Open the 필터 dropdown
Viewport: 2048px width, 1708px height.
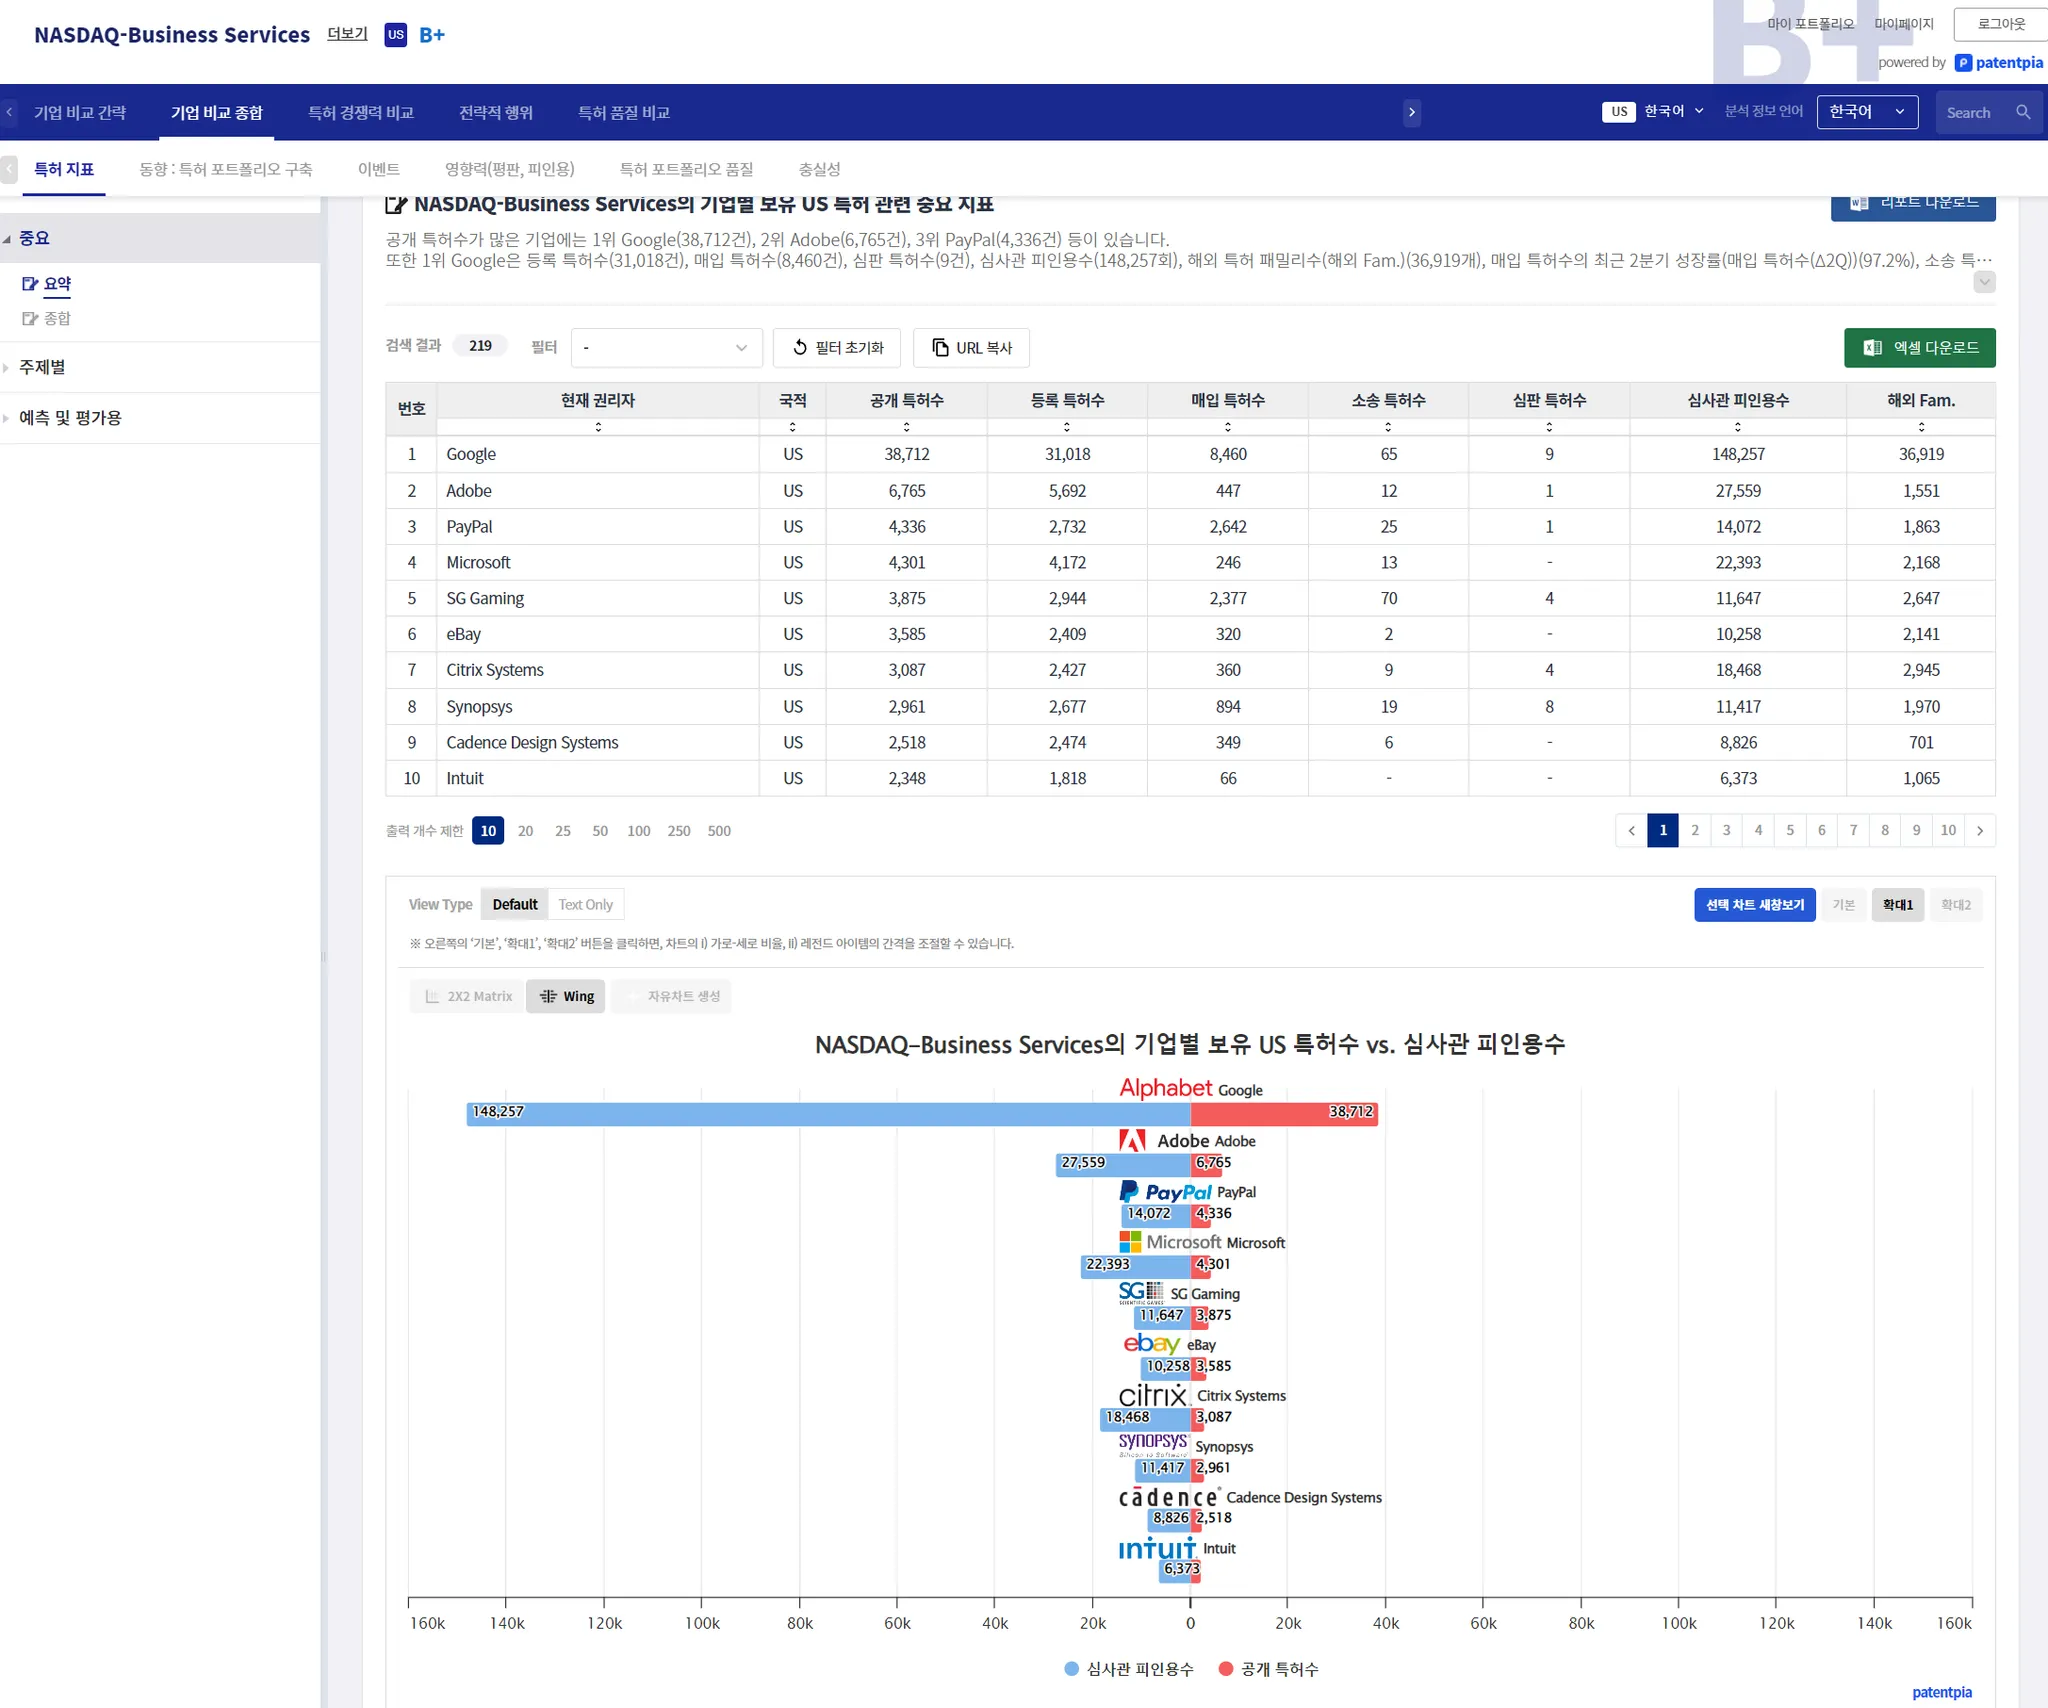666,347
